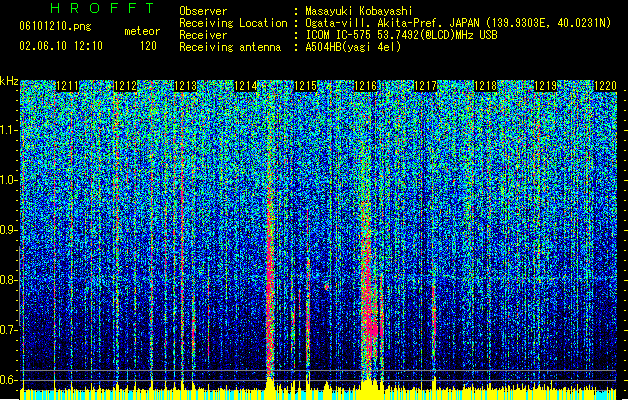The height and width of the screenshot is (400, 629).
Task: Click the A504HB(yagi 4el) antenna text
Action: click(353, 47)
